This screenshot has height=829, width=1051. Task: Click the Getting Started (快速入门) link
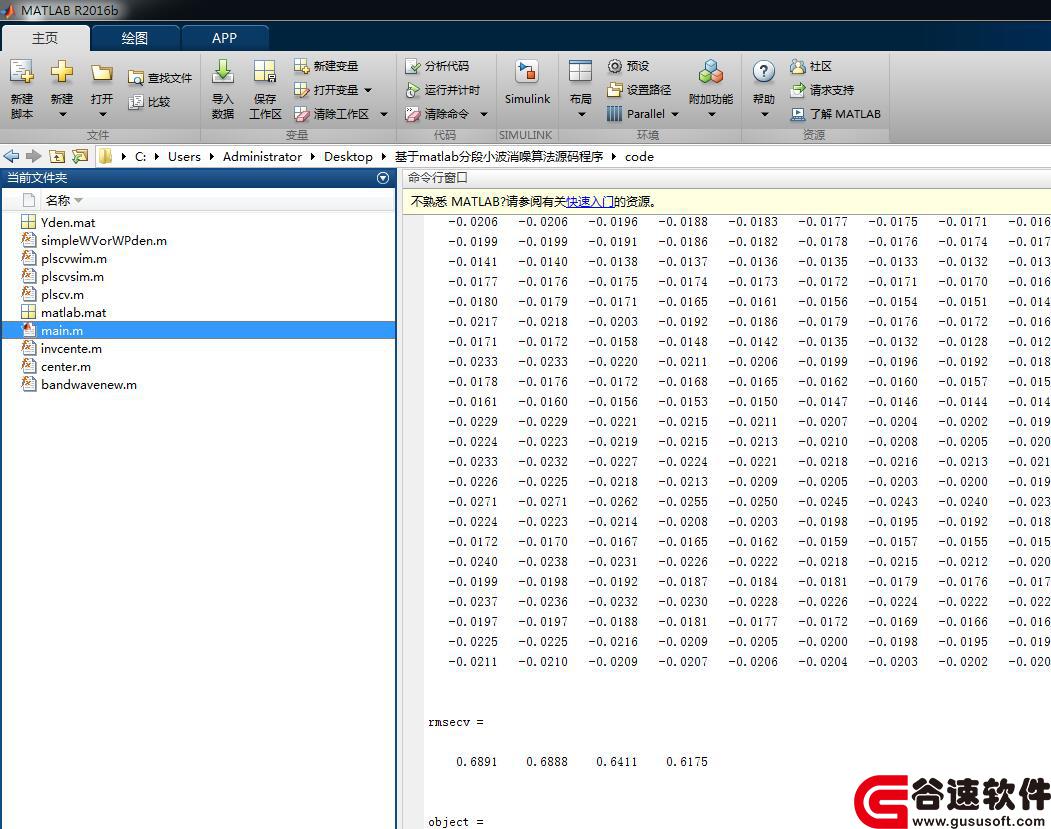point(590,202)
